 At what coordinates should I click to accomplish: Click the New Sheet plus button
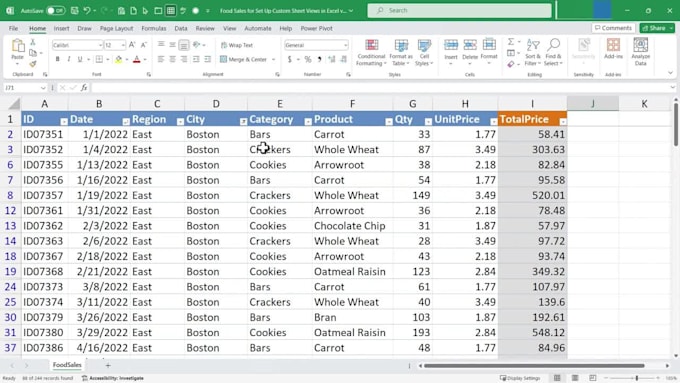coord(108,366)
